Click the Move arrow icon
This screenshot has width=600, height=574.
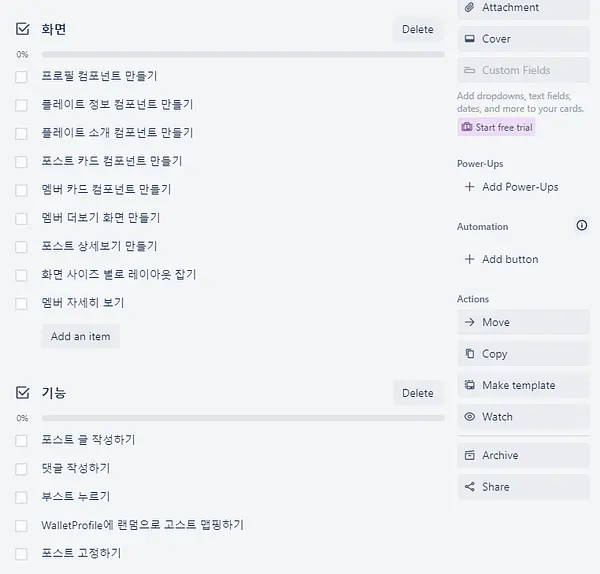point(470,322)
